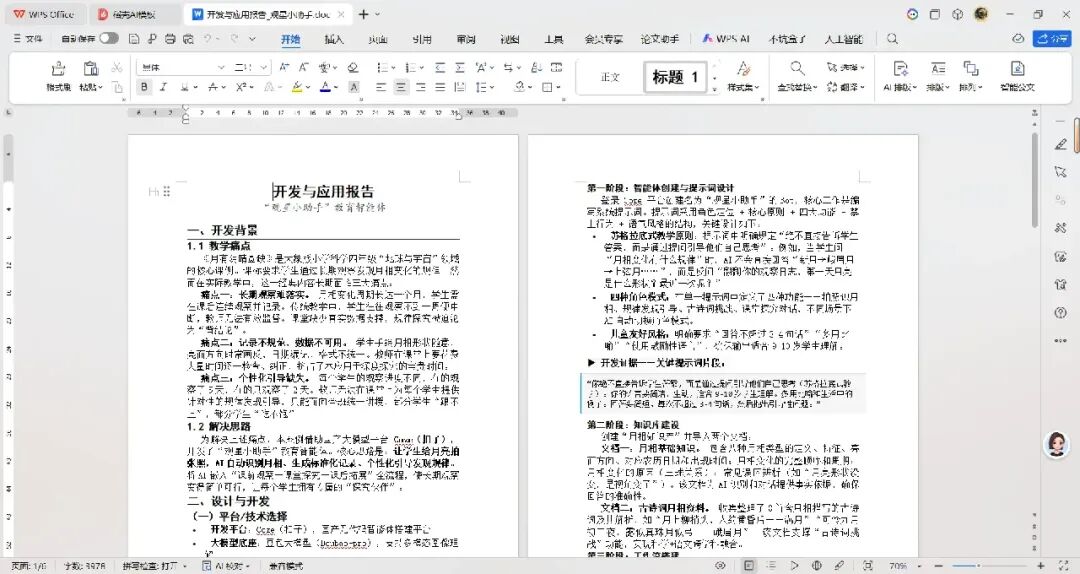This screenshot has width=1080, height=574.
Task: Toggle Bold formatting
Action: click(x=144, y=87)
